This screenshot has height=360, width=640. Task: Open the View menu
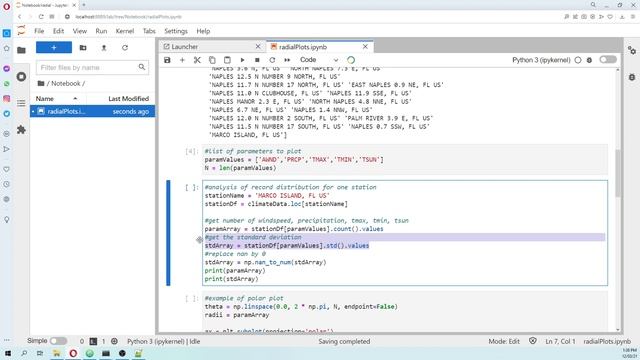[80, 31]
